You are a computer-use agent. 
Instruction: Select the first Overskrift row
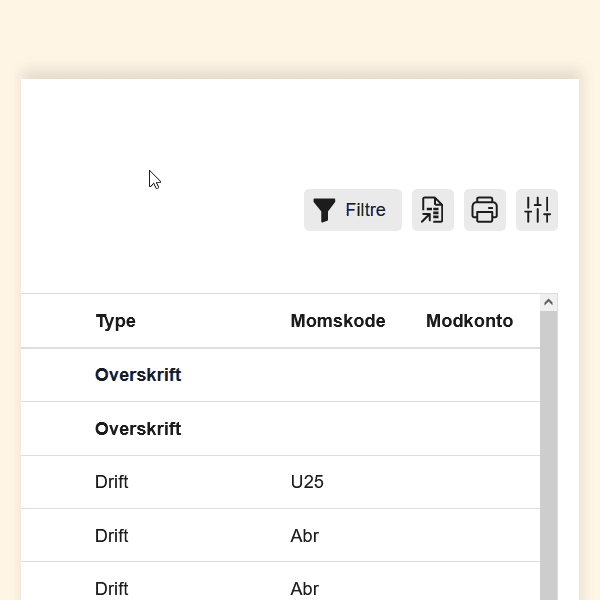point(138,375)
